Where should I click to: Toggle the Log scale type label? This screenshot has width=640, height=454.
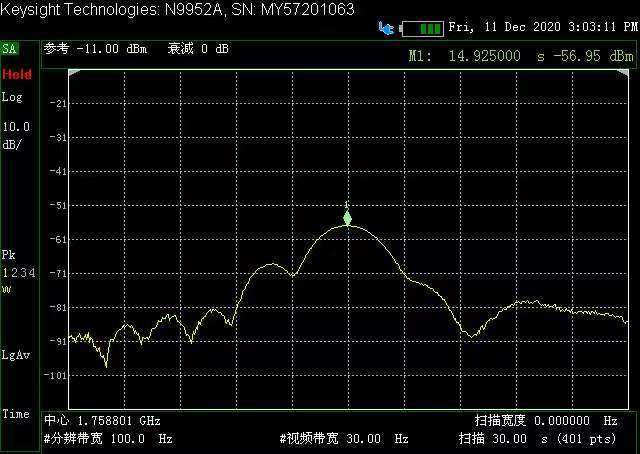point(12,97)
